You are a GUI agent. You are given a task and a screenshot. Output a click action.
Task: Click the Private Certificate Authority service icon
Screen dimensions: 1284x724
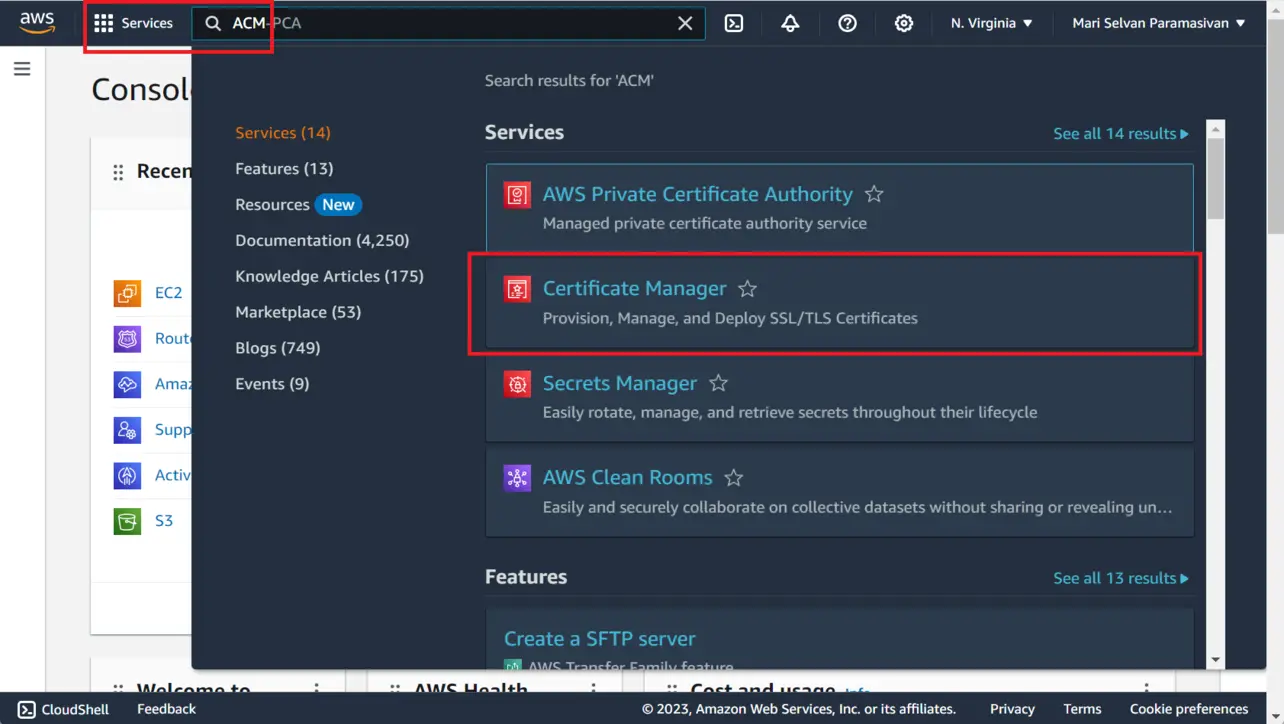click(x=517, y=195)
